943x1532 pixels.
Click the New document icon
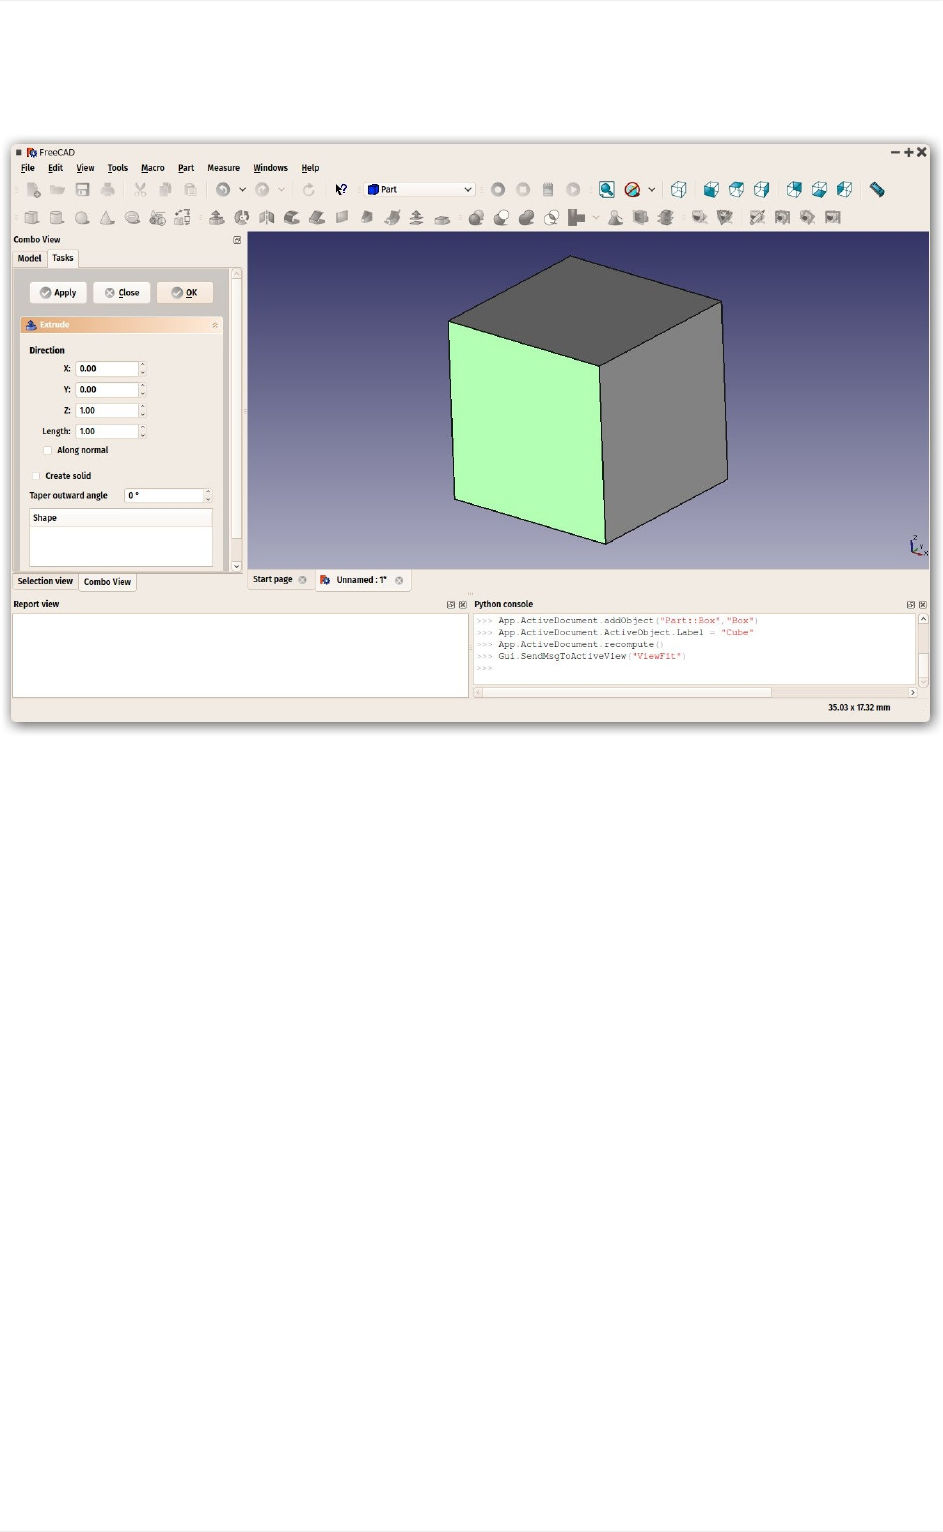pos(33,189)
